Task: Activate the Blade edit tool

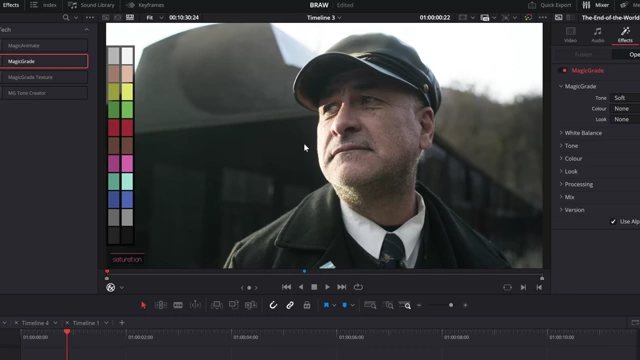Action: (x=178, y=305)
